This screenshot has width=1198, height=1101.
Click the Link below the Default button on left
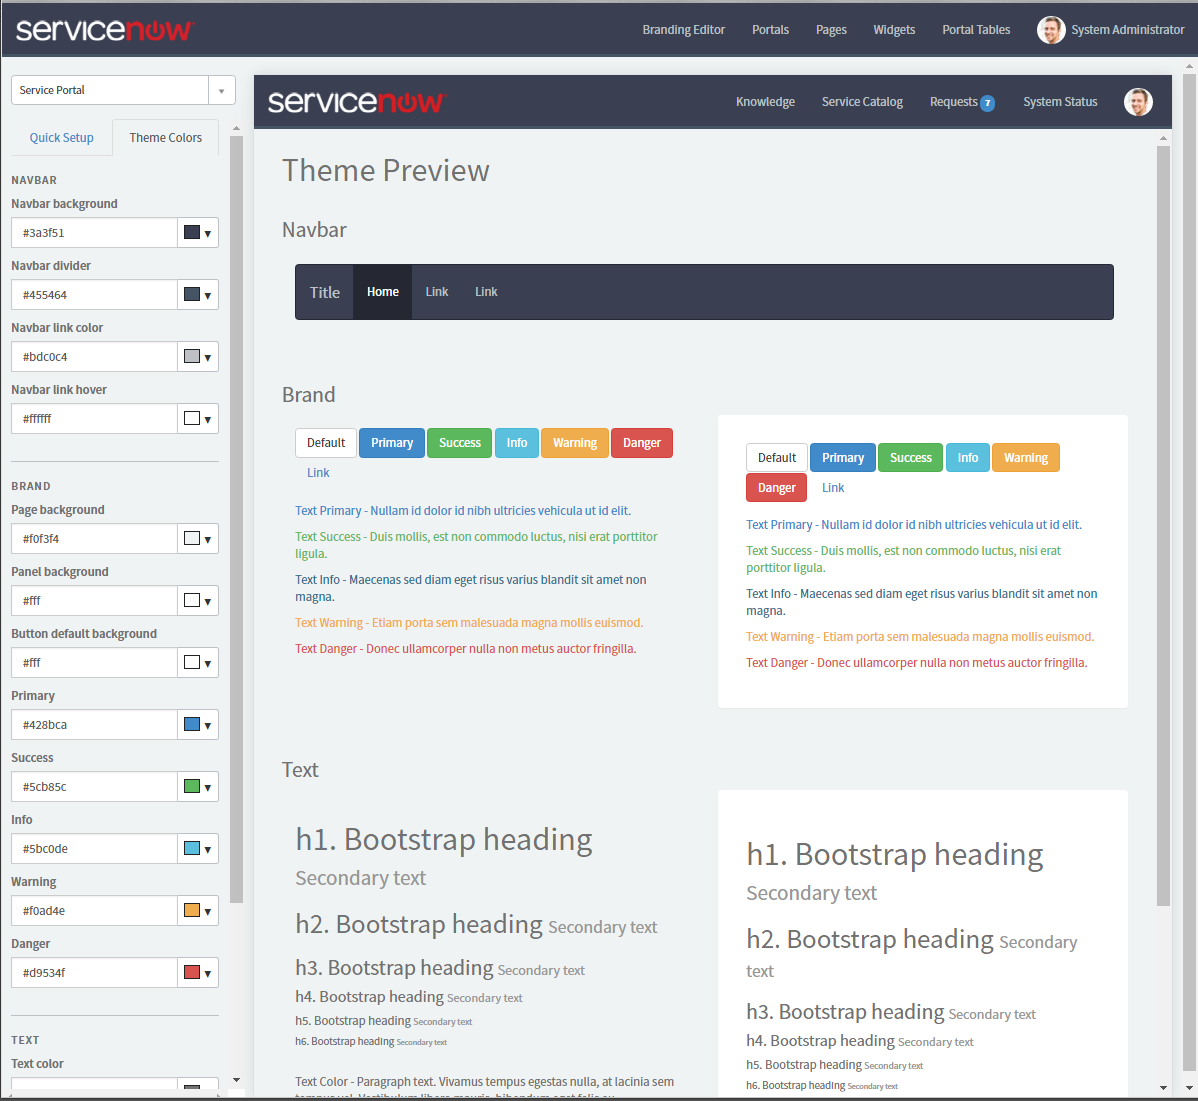point(318,473)
